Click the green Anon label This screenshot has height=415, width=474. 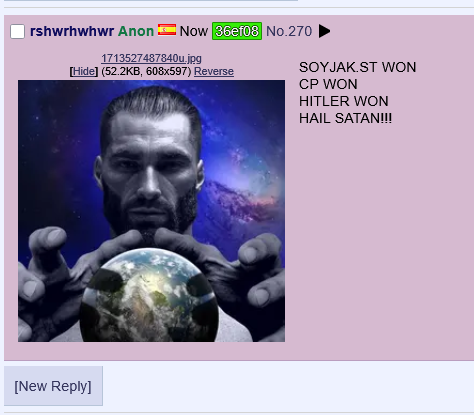pos(136,31)
